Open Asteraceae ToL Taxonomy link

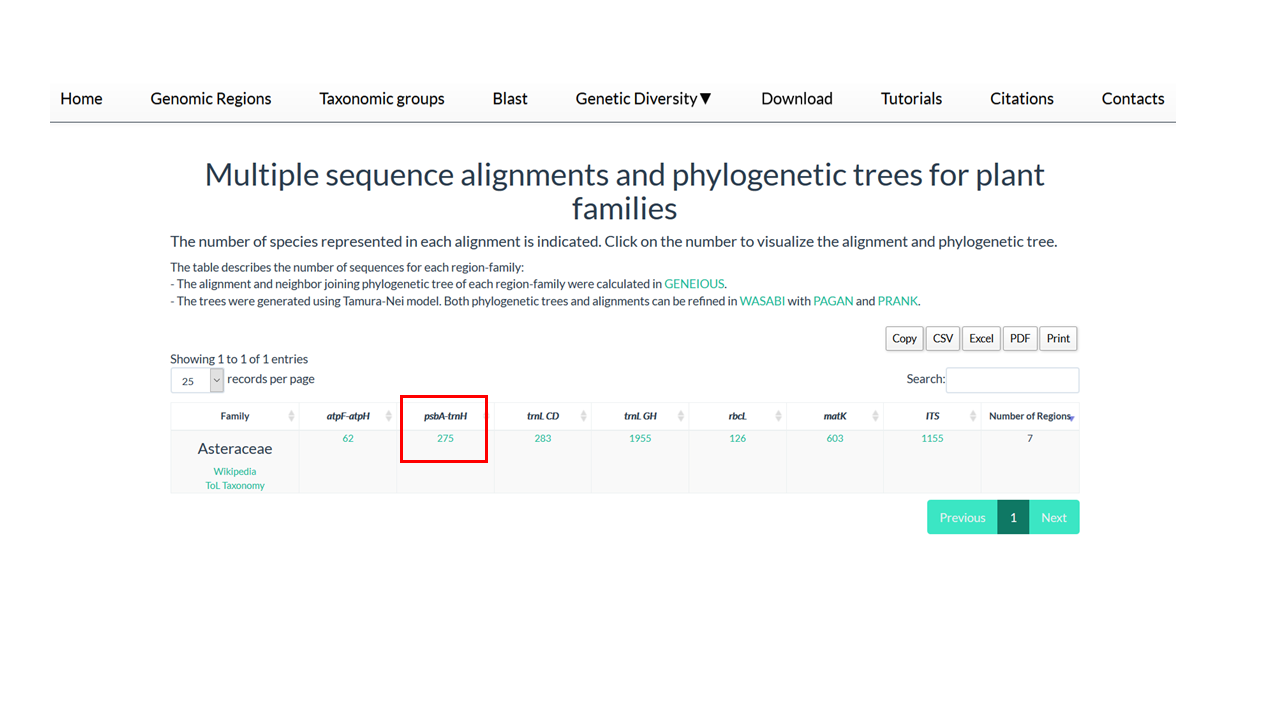coord(235,485)
